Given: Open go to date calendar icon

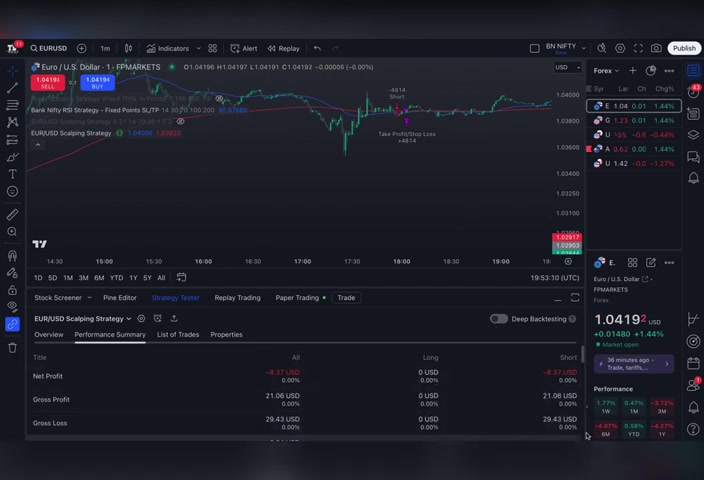Looking at the screenshot, I should pyautogui.click(x=181, y=277).
